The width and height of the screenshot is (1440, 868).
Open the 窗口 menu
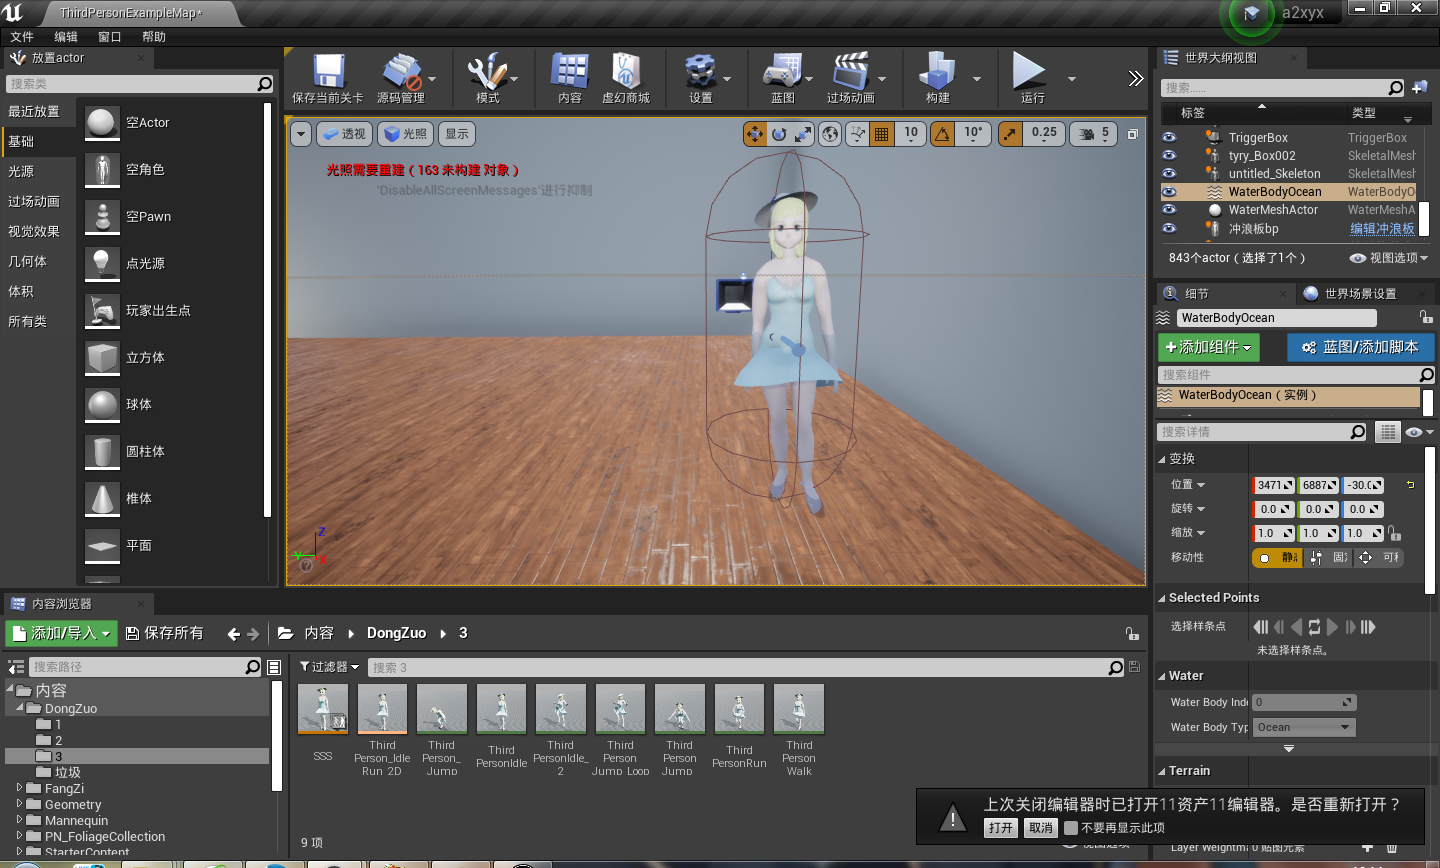110,37
